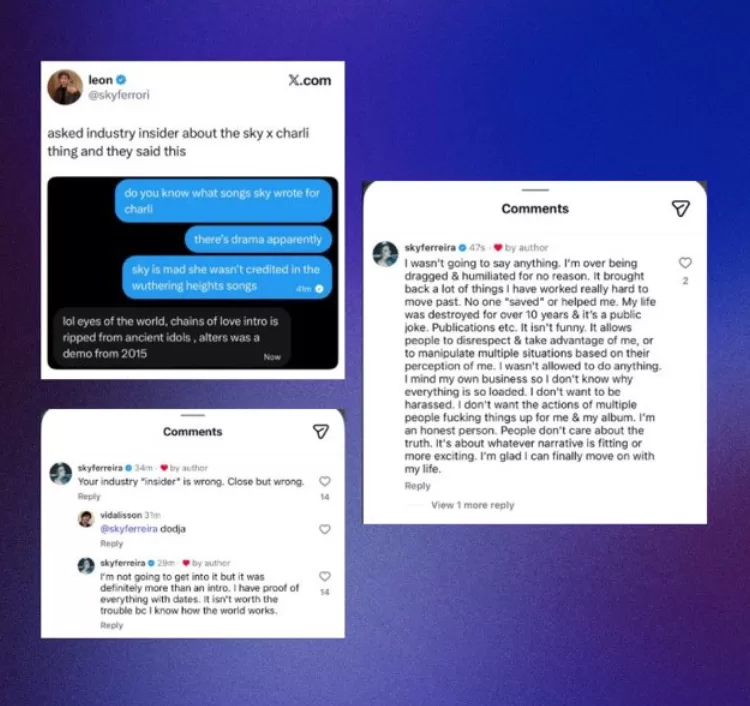Viewport: 750px width, 706px height.
Task: Expand "View 1 more reply"
Action: 473,505
